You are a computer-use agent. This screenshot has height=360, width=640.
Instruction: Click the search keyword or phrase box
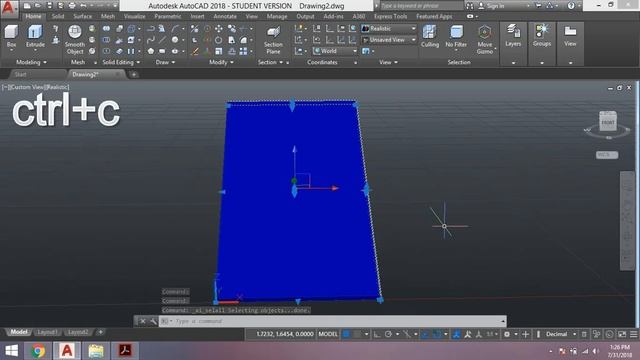[x=421, y=6]
